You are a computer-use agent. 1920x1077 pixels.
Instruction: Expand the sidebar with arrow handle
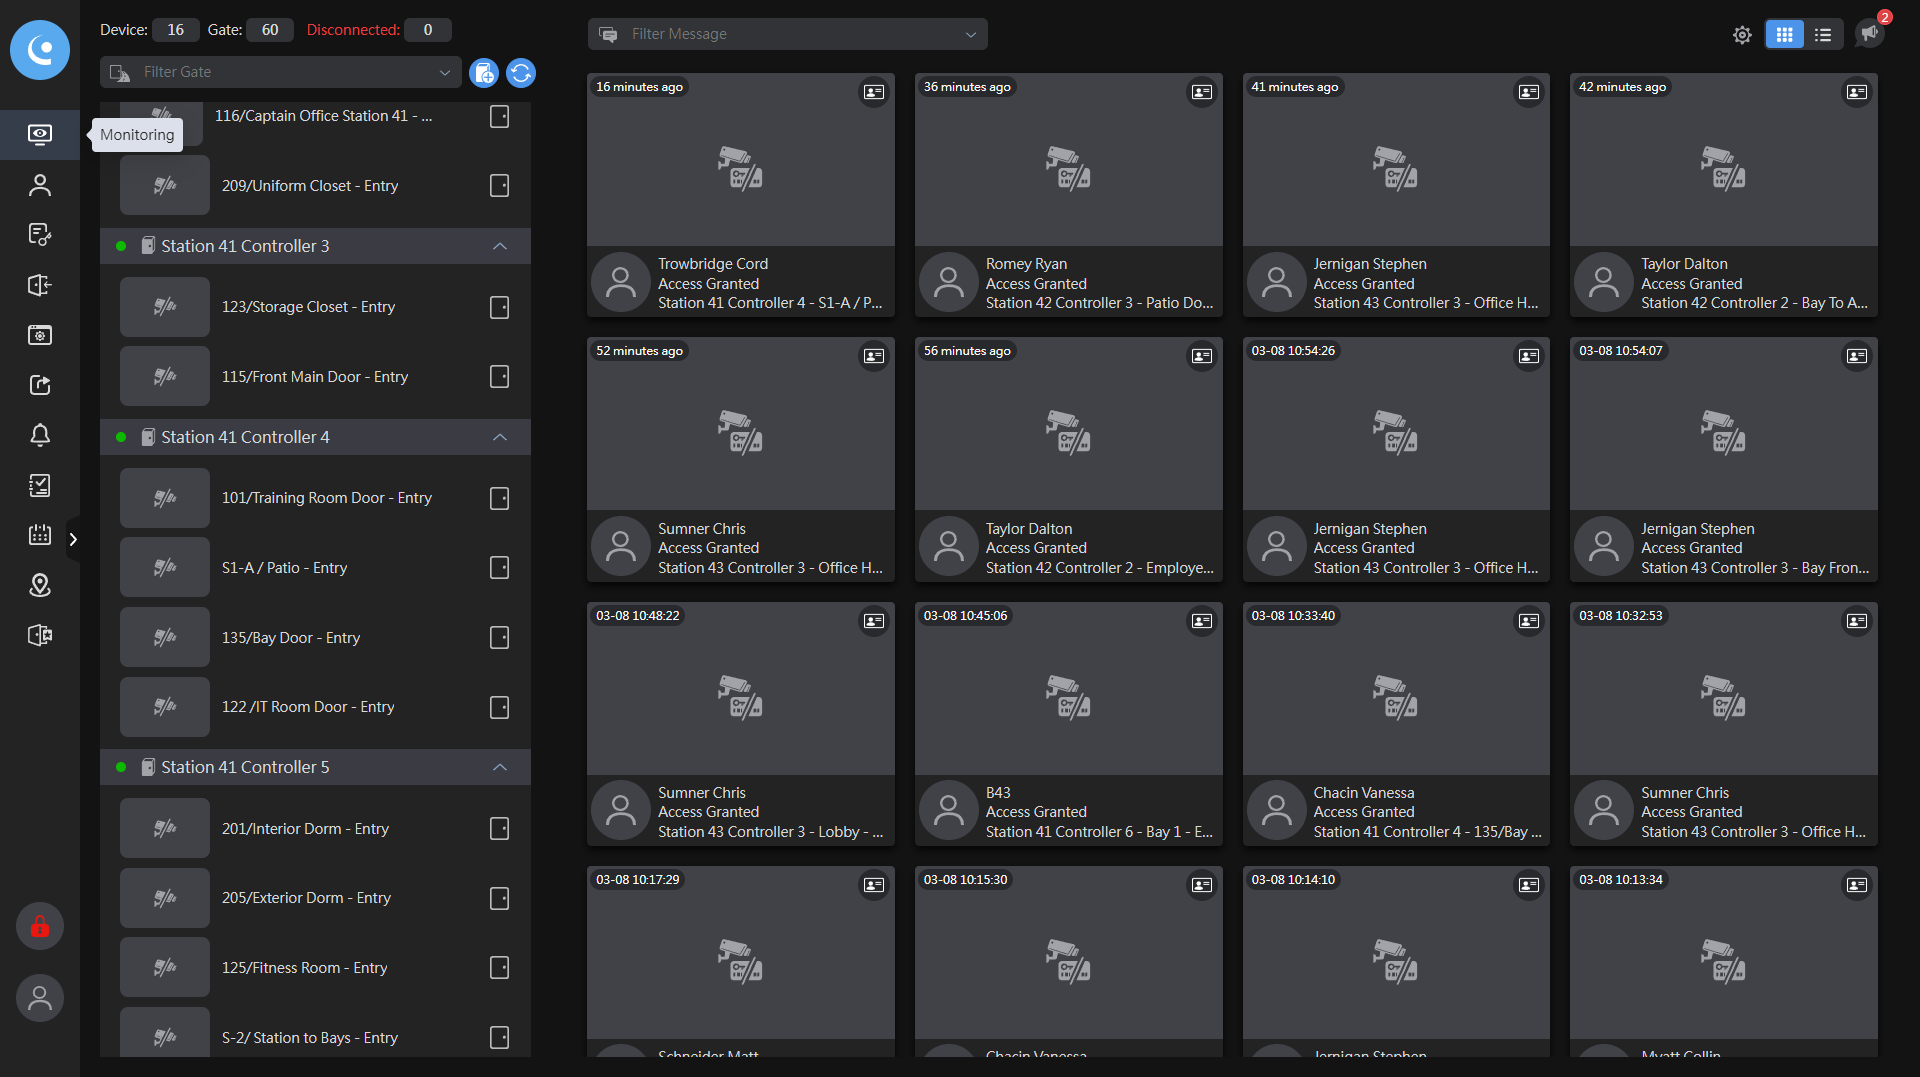coord(73,540)
